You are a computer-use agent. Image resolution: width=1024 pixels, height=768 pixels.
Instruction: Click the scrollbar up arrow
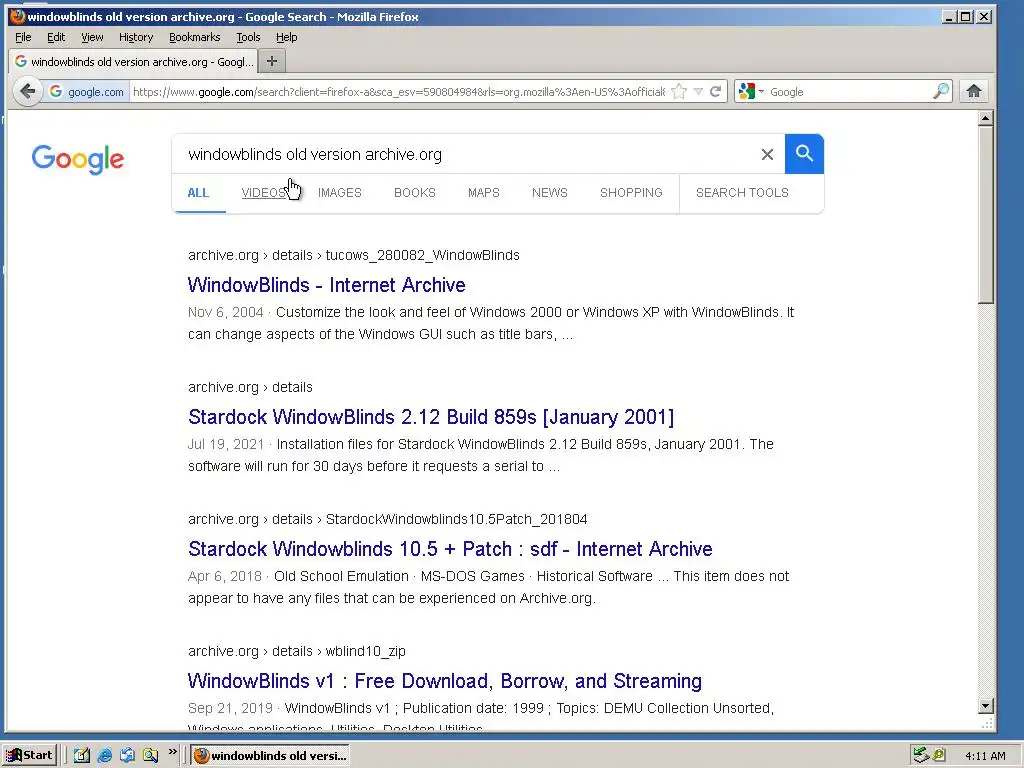(985, 118)
